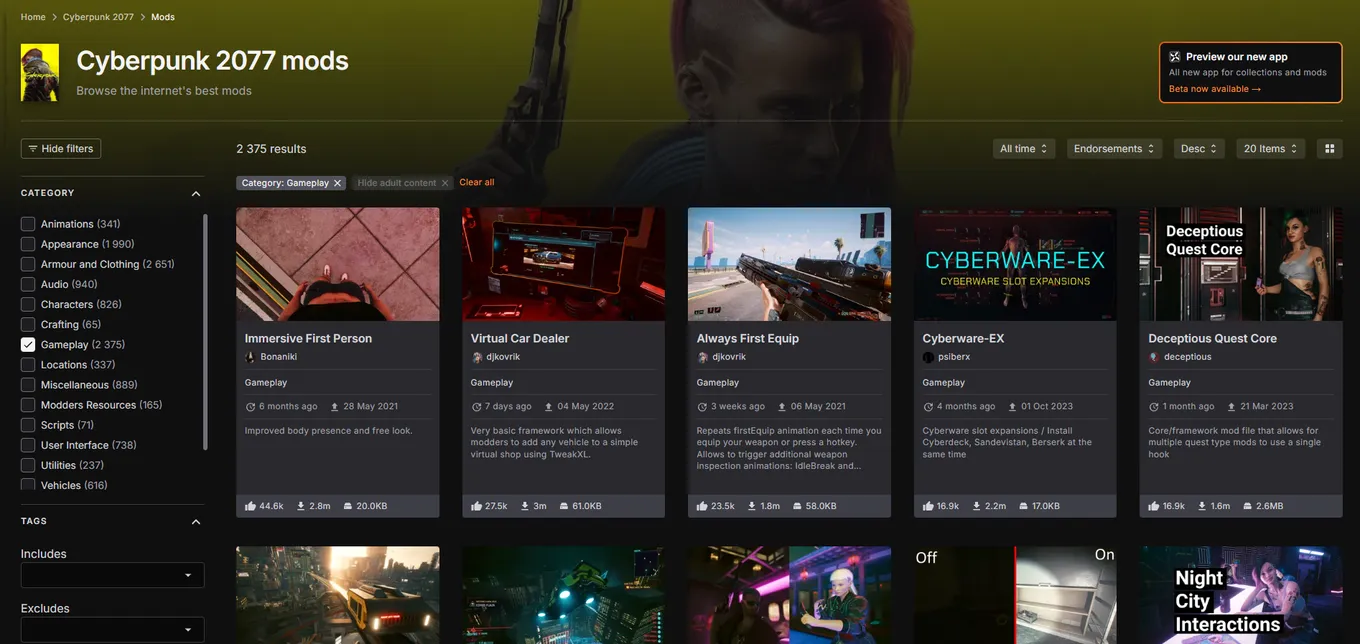The height and width of the screenshot is (644, 1360).
Task: Click Bonaniki author avatar
Action: [x=250, y=357]
